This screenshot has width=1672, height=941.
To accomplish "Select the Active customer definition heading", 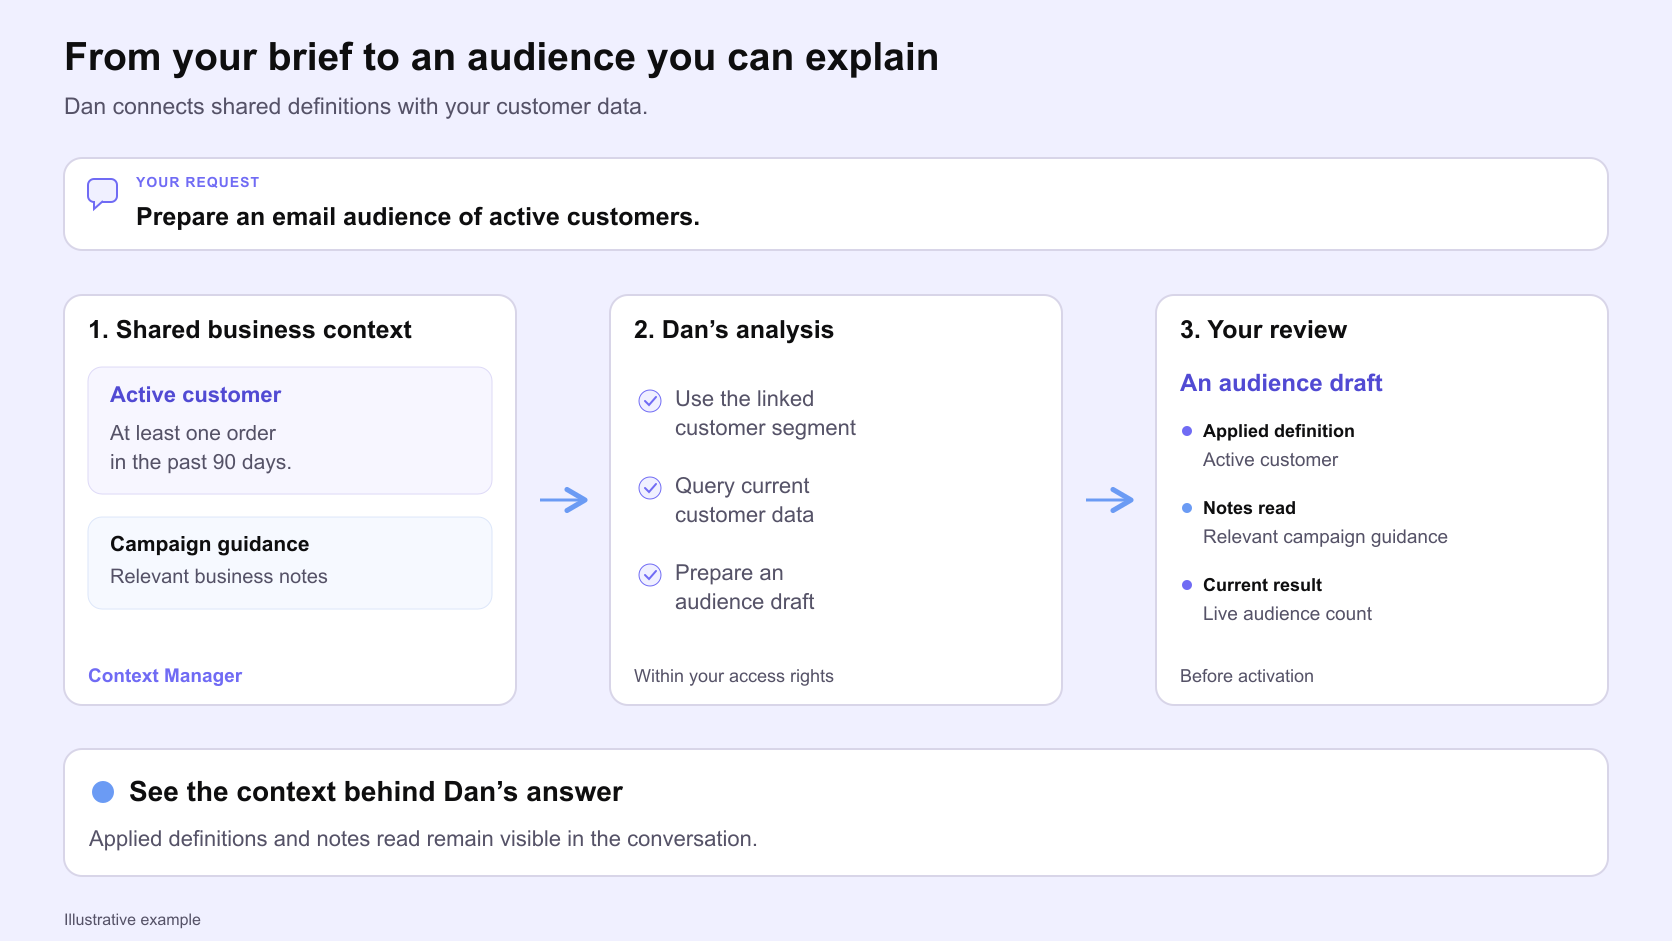I will click(195, 395).
